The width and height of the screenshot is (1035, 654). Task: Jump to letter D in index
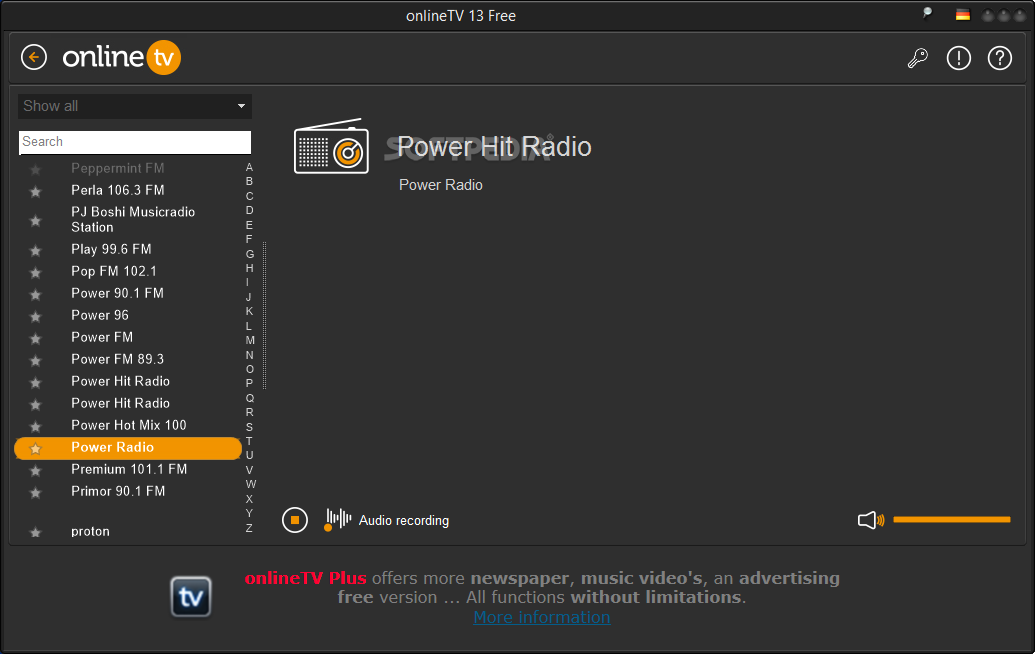pyautogui.click(x=249, y=210)
